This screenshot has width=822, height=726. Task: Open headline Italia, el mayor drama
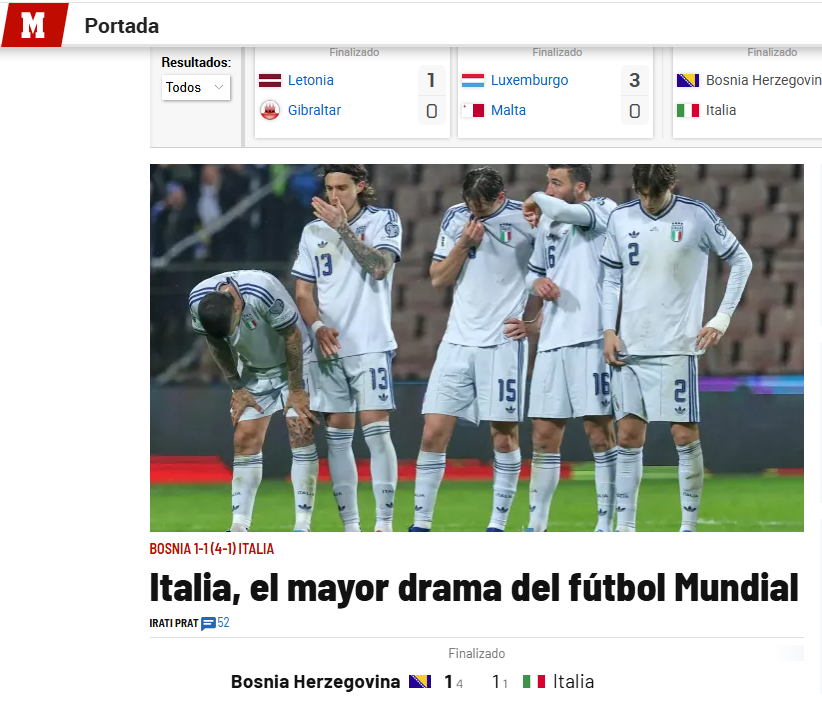click(474, 588)
